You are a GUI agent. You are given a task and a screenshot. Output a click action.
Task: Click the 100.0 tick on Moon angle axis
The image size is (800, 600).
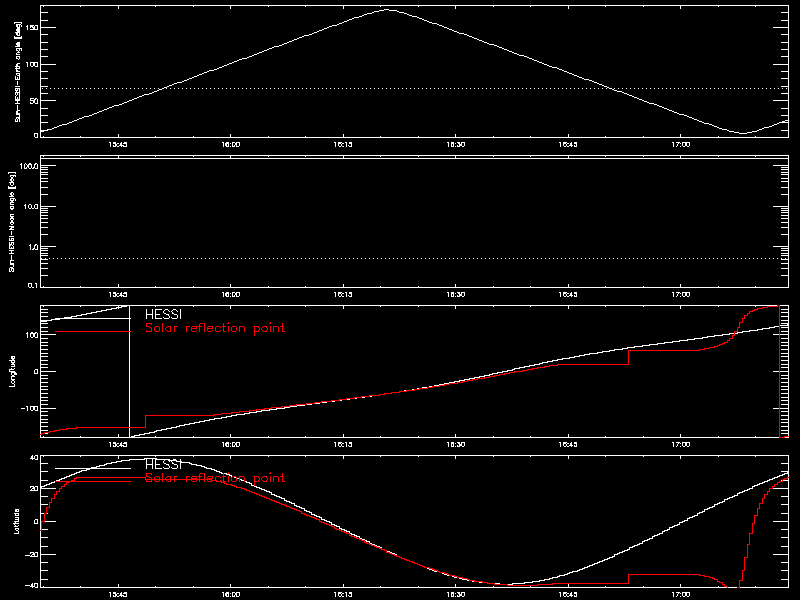pyautogui.click(x=29, y=166)
